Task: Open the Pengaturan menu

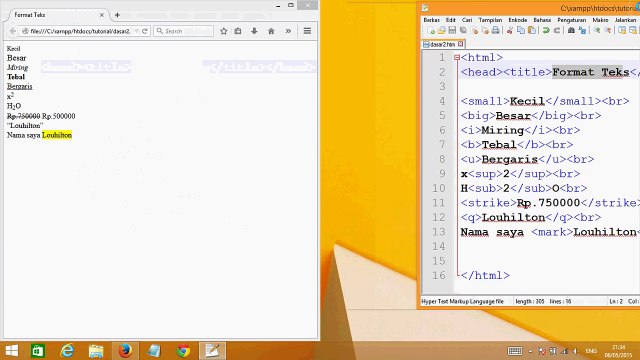Action: coord(571,20)
